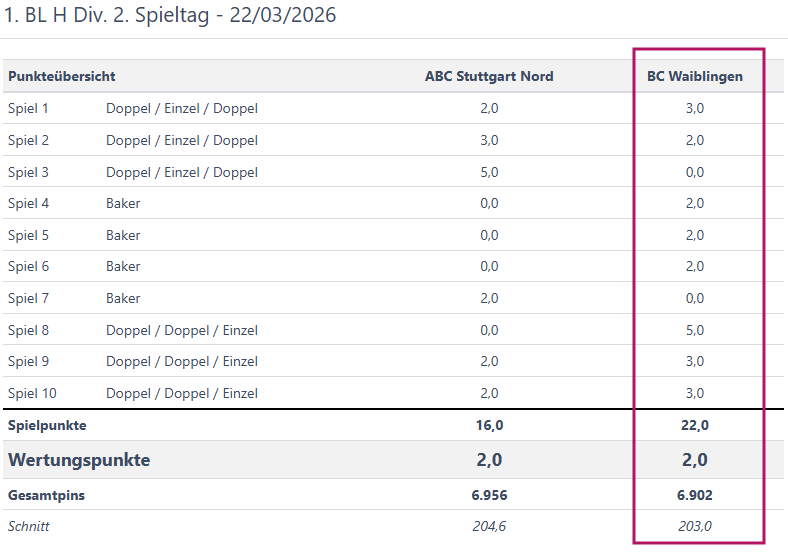
Task: Click the 204,6 Schnitt value
Action: 489,526
